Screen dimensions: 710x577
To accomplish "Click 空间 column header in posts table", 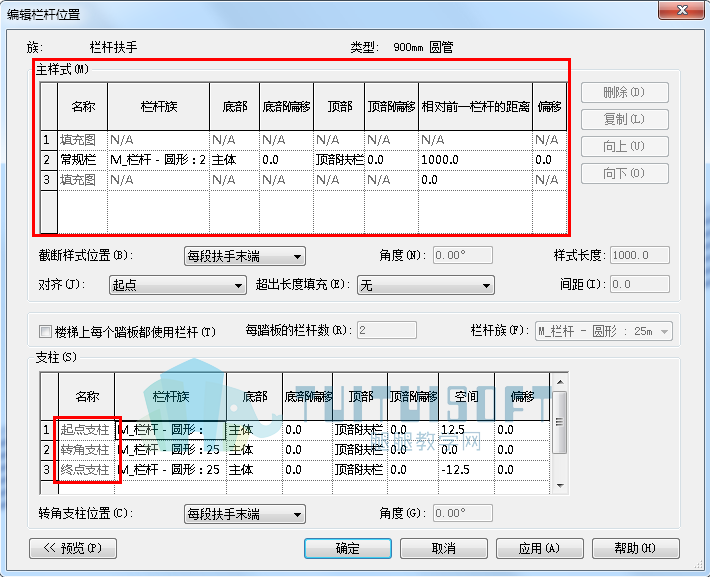I will [x=466, y=397].
